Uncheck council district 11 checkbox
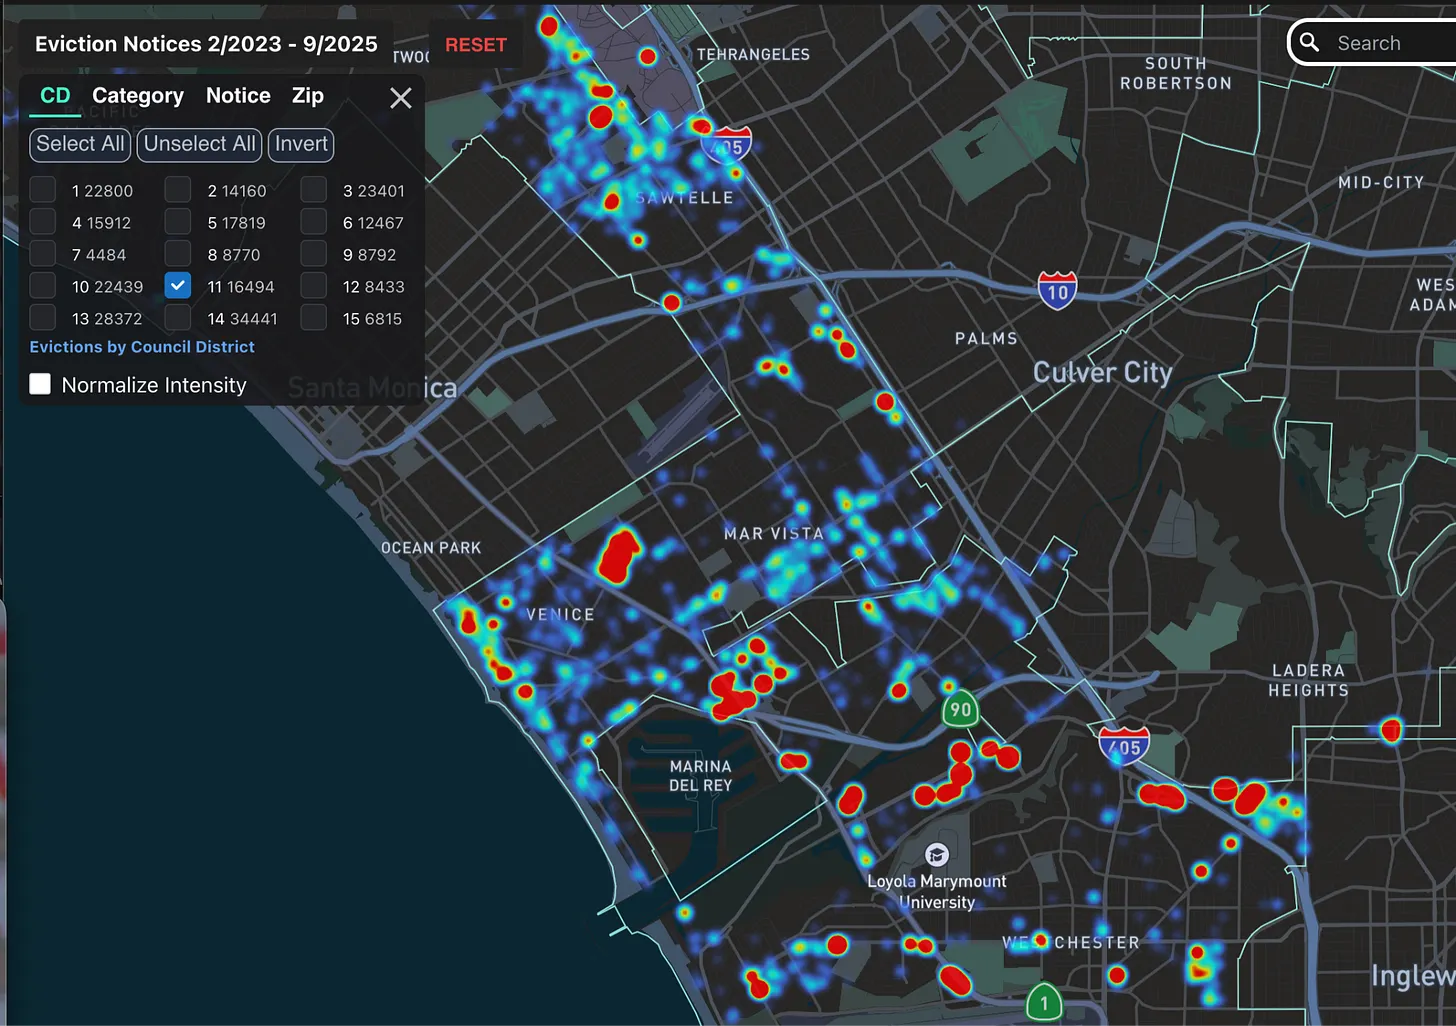Viewport: 1456px width, 1026px height. pyautogui.click(x=178, y=286)
